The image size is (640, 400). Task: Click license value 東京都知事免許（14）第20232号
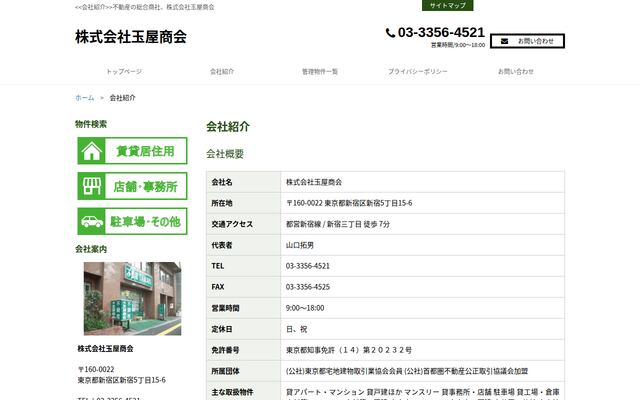click(349, 350)
